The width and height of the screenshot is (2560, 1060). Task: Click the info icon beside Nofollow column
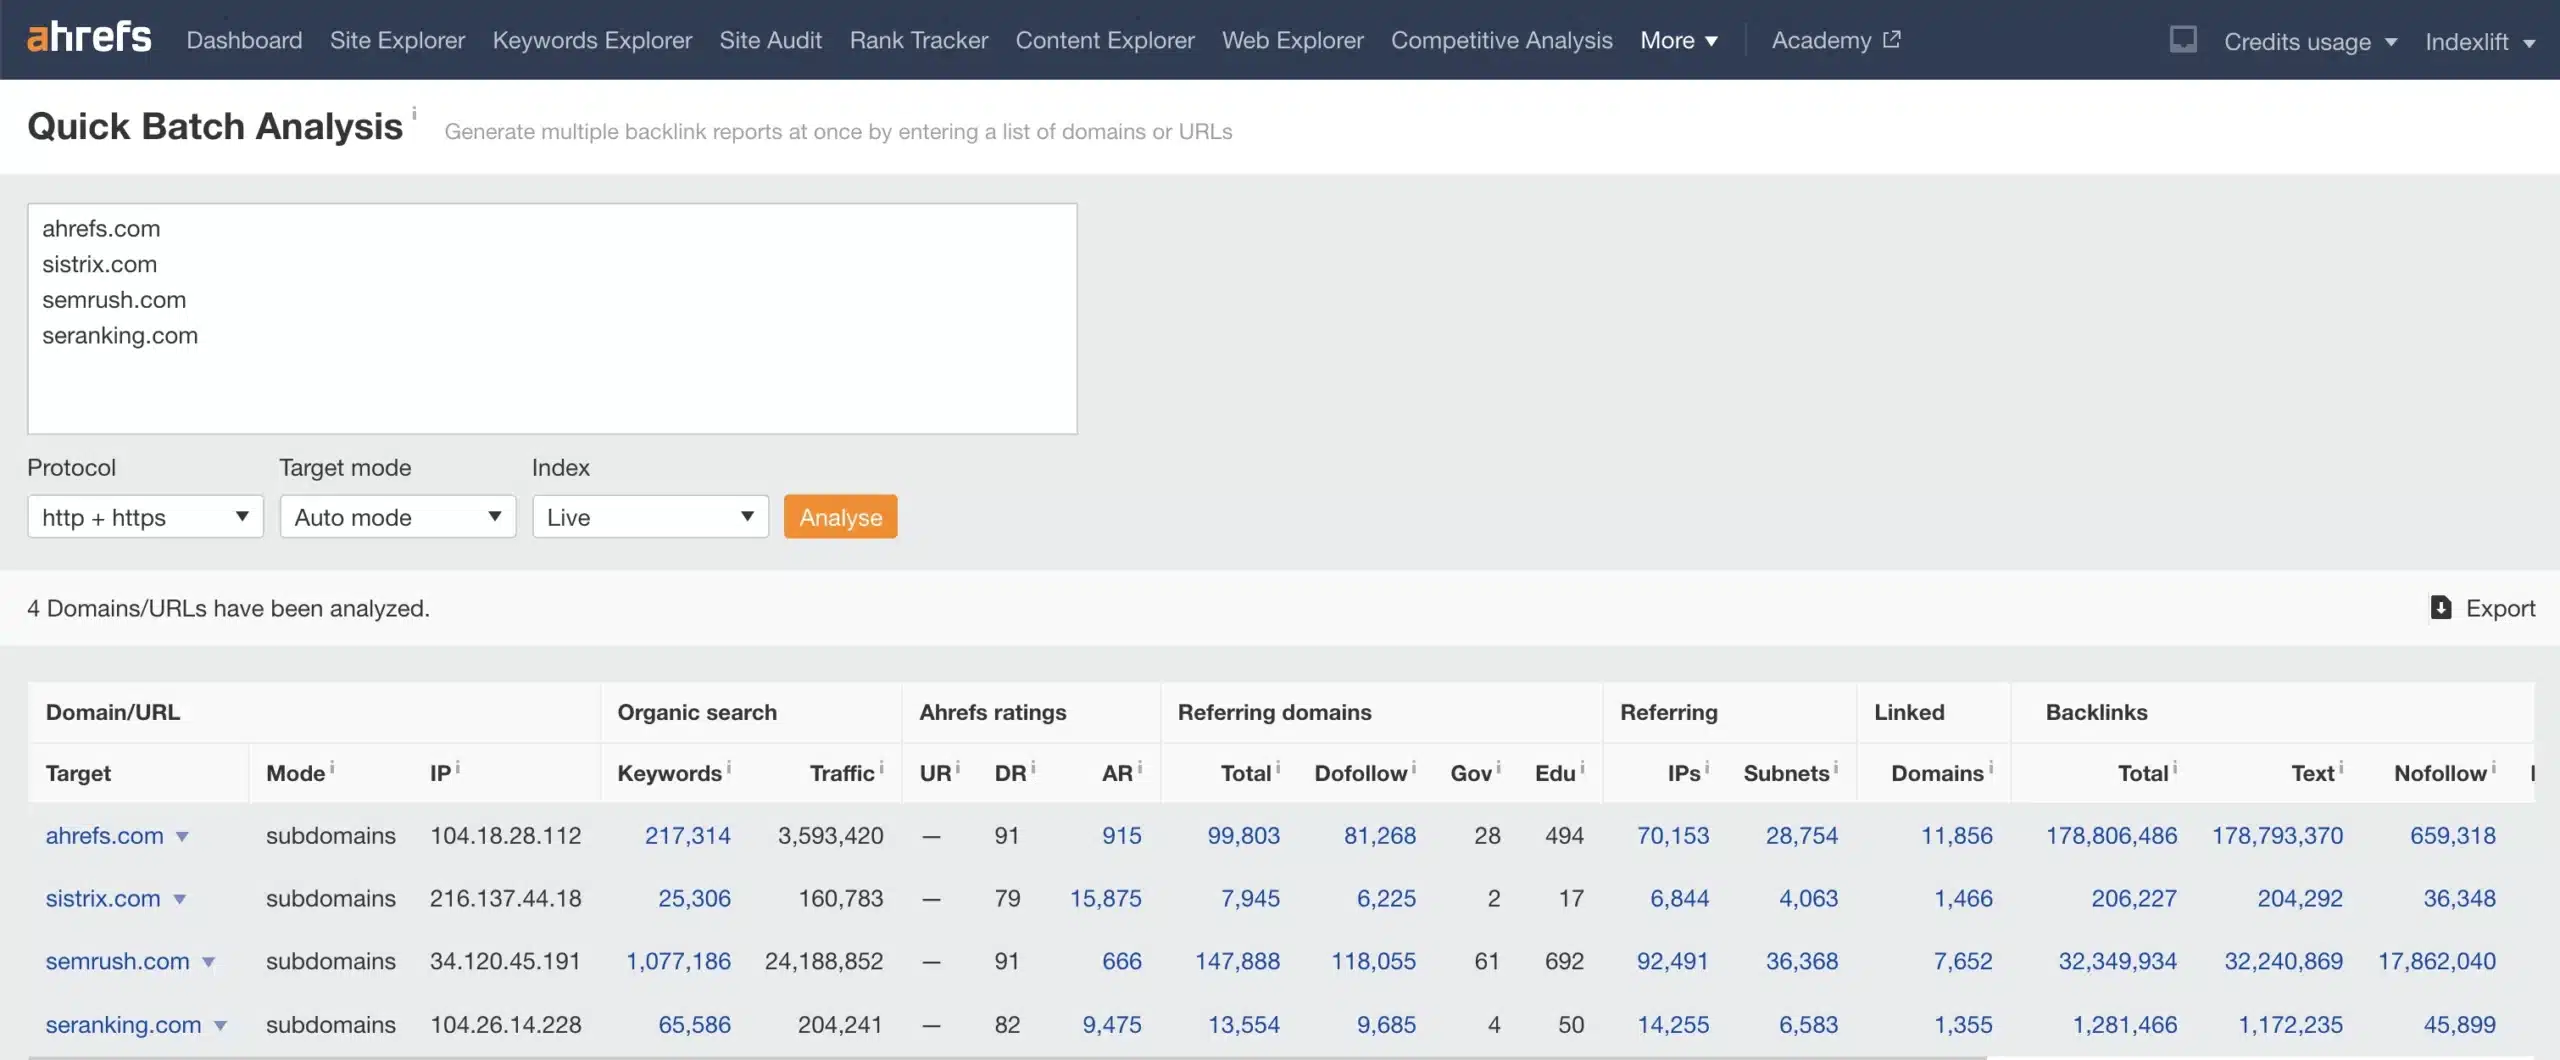2494,768
